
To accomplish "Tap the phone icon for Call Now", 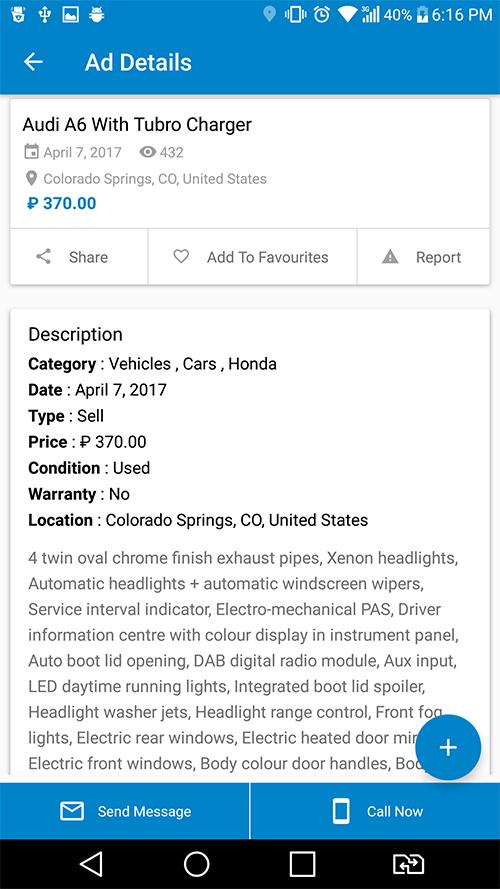I will point(341,811).
